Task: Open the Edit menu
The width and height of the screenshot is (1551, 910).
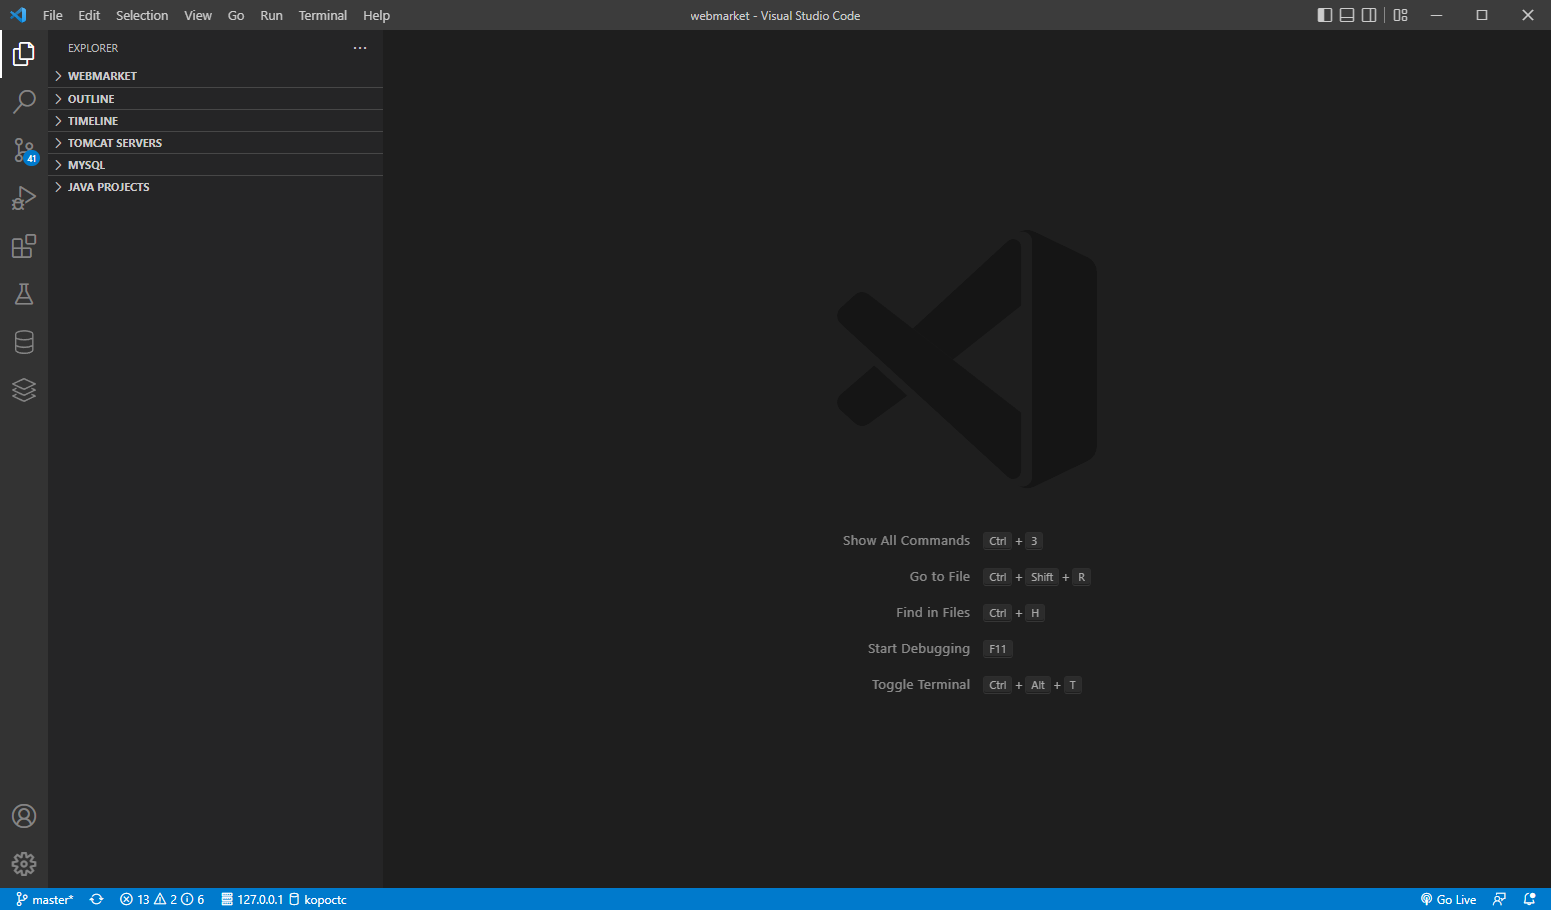Action: [x=89, y=15]
